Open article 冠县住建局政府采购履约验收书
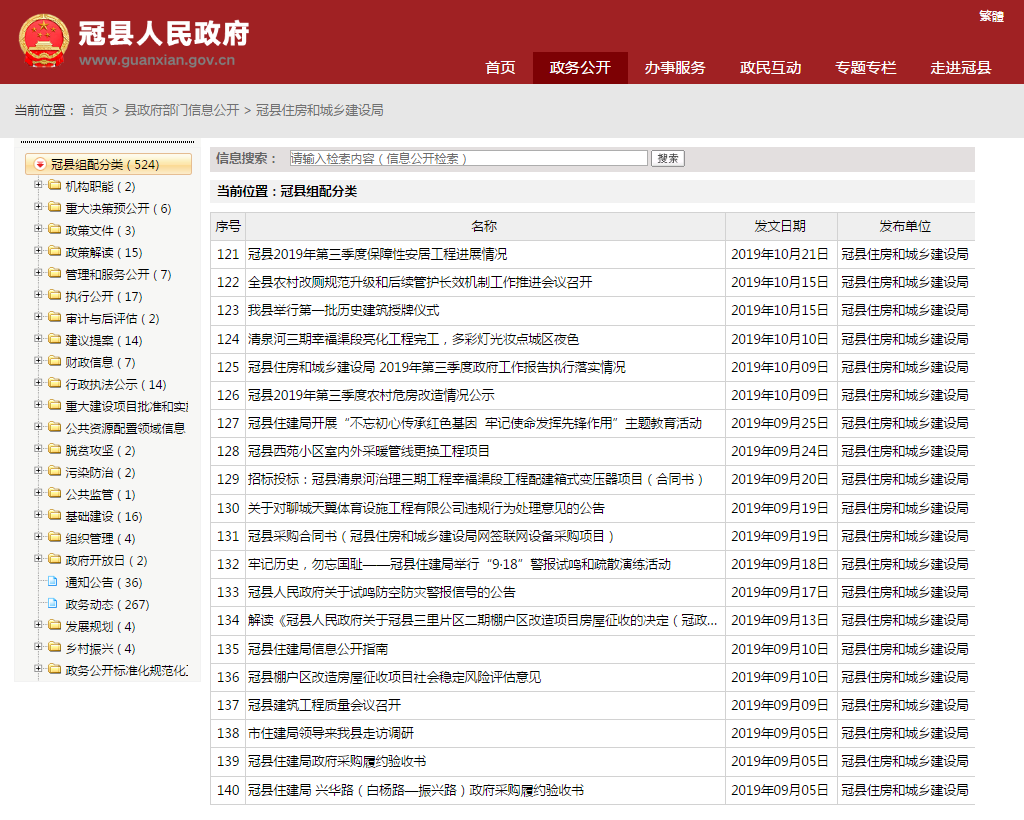The image size is (1024, 820). pos(337,761)
